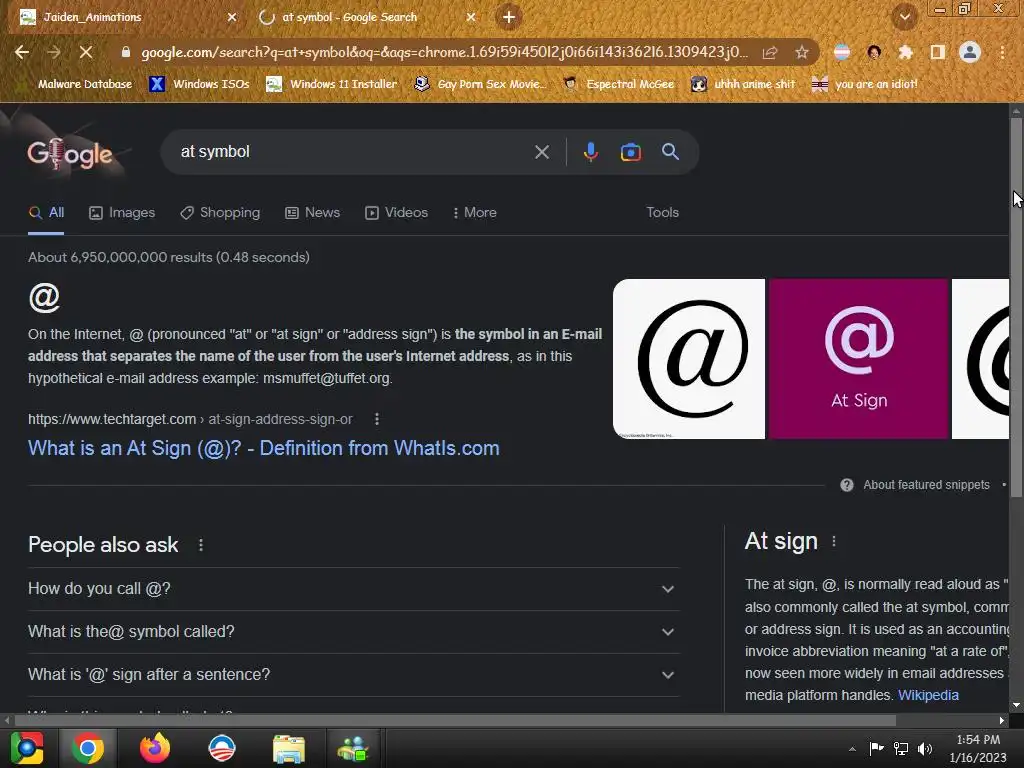The width and height of the screenshot is (1024, 768).
Task: Open Windows ISOs bookmark
Action: [199, 84]
